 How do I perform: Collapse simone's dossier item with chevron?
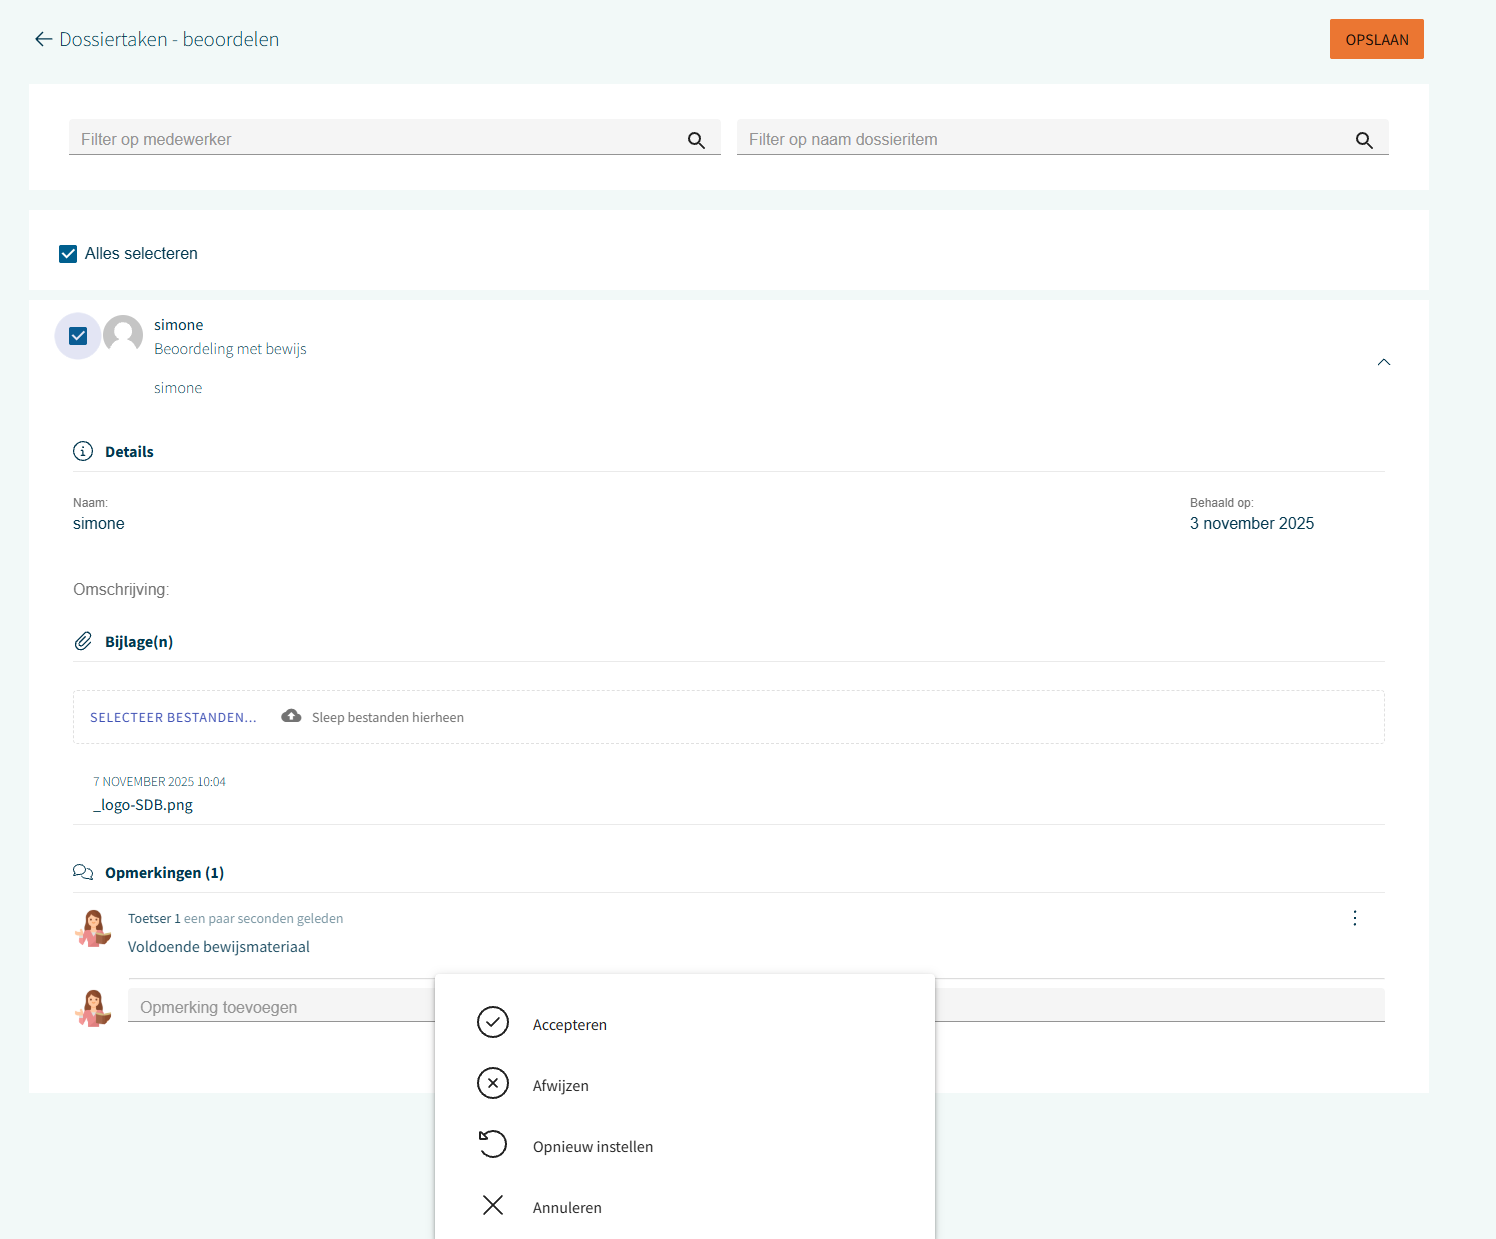coord(1384,362)
